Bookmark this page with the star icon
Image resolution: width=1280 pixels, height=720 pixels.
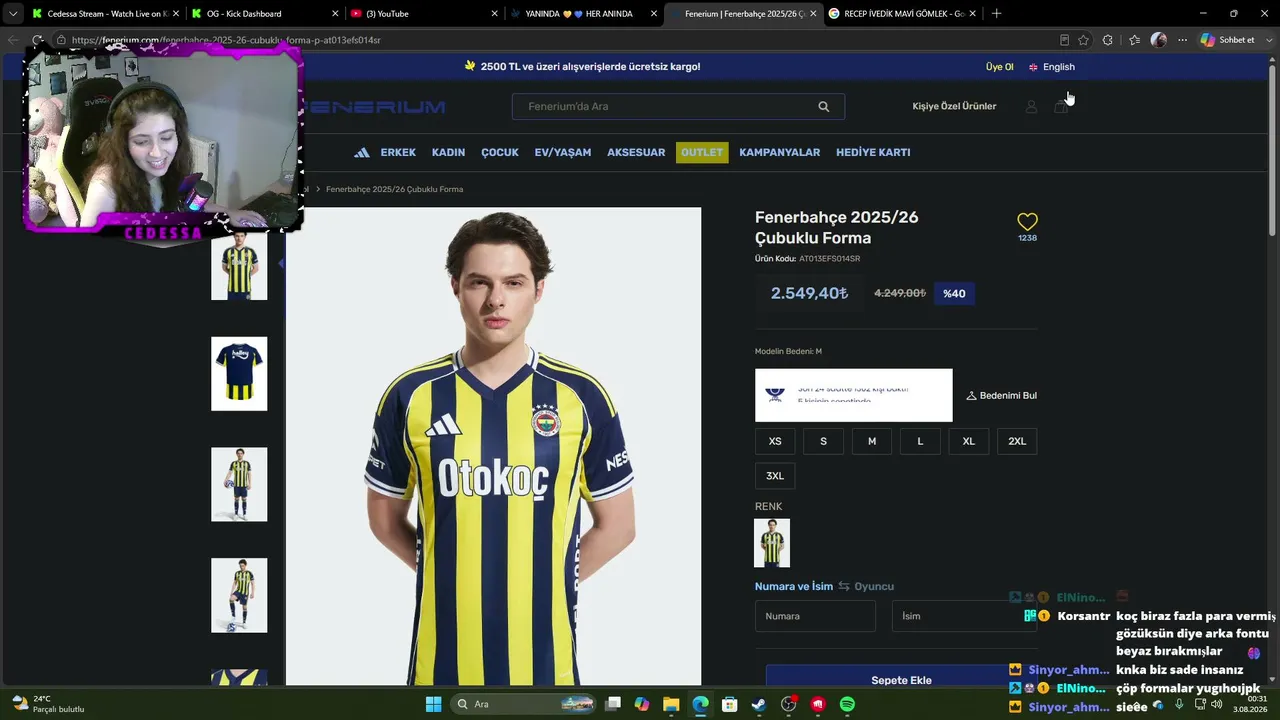(x=1083, y=40)
